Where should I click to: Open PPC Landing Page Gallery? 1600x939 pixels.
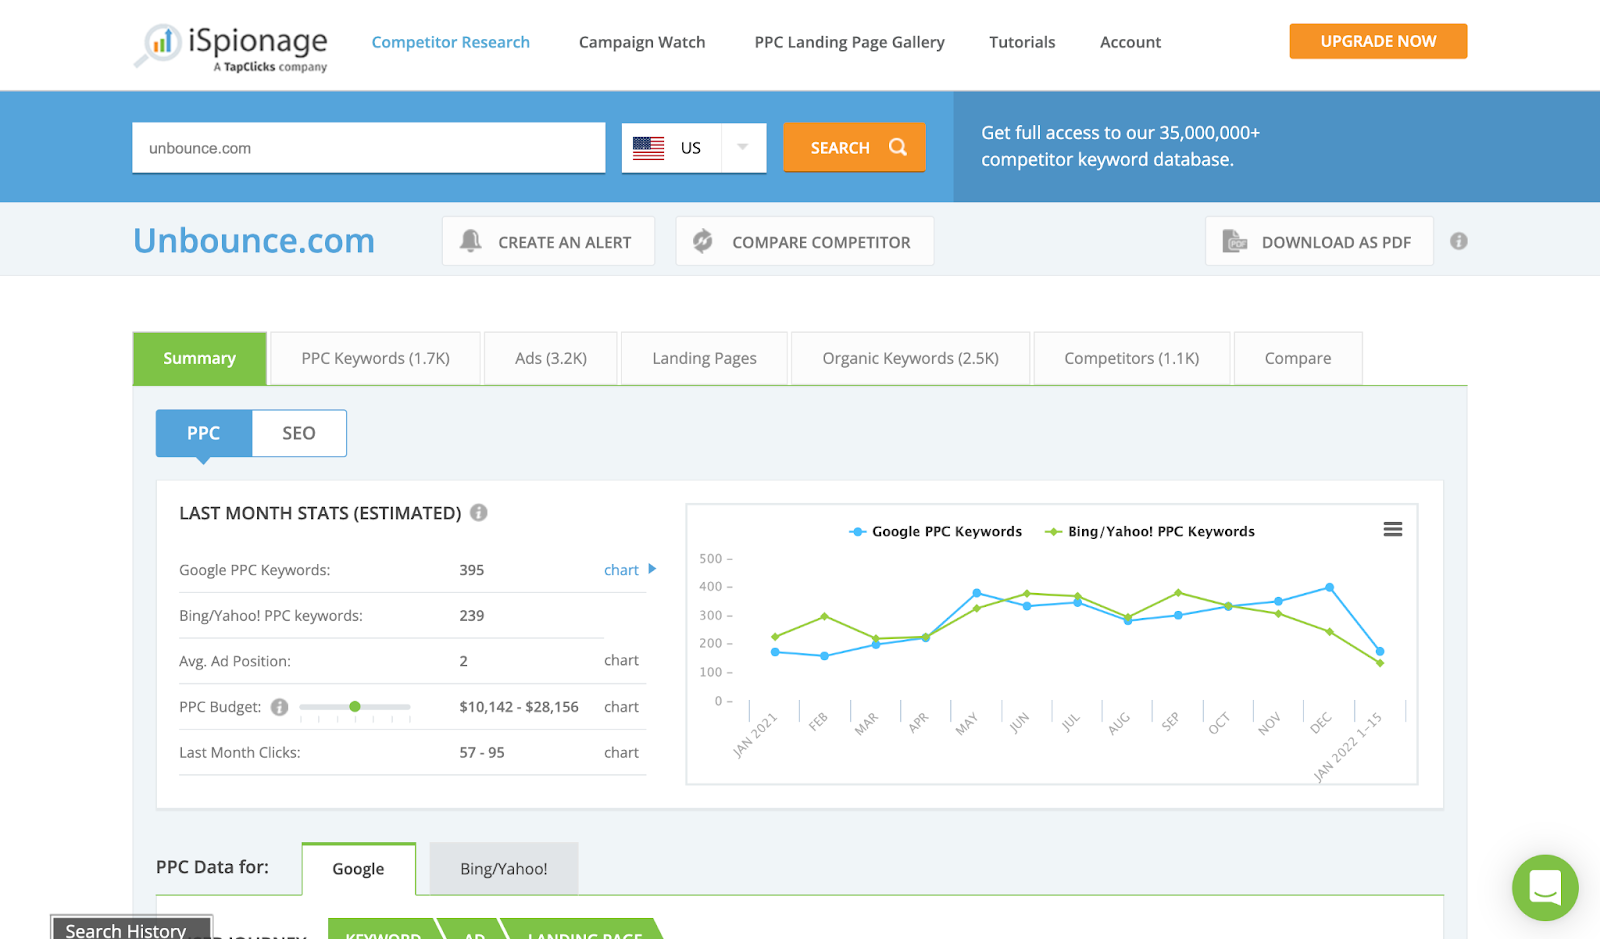click(850, 42)
